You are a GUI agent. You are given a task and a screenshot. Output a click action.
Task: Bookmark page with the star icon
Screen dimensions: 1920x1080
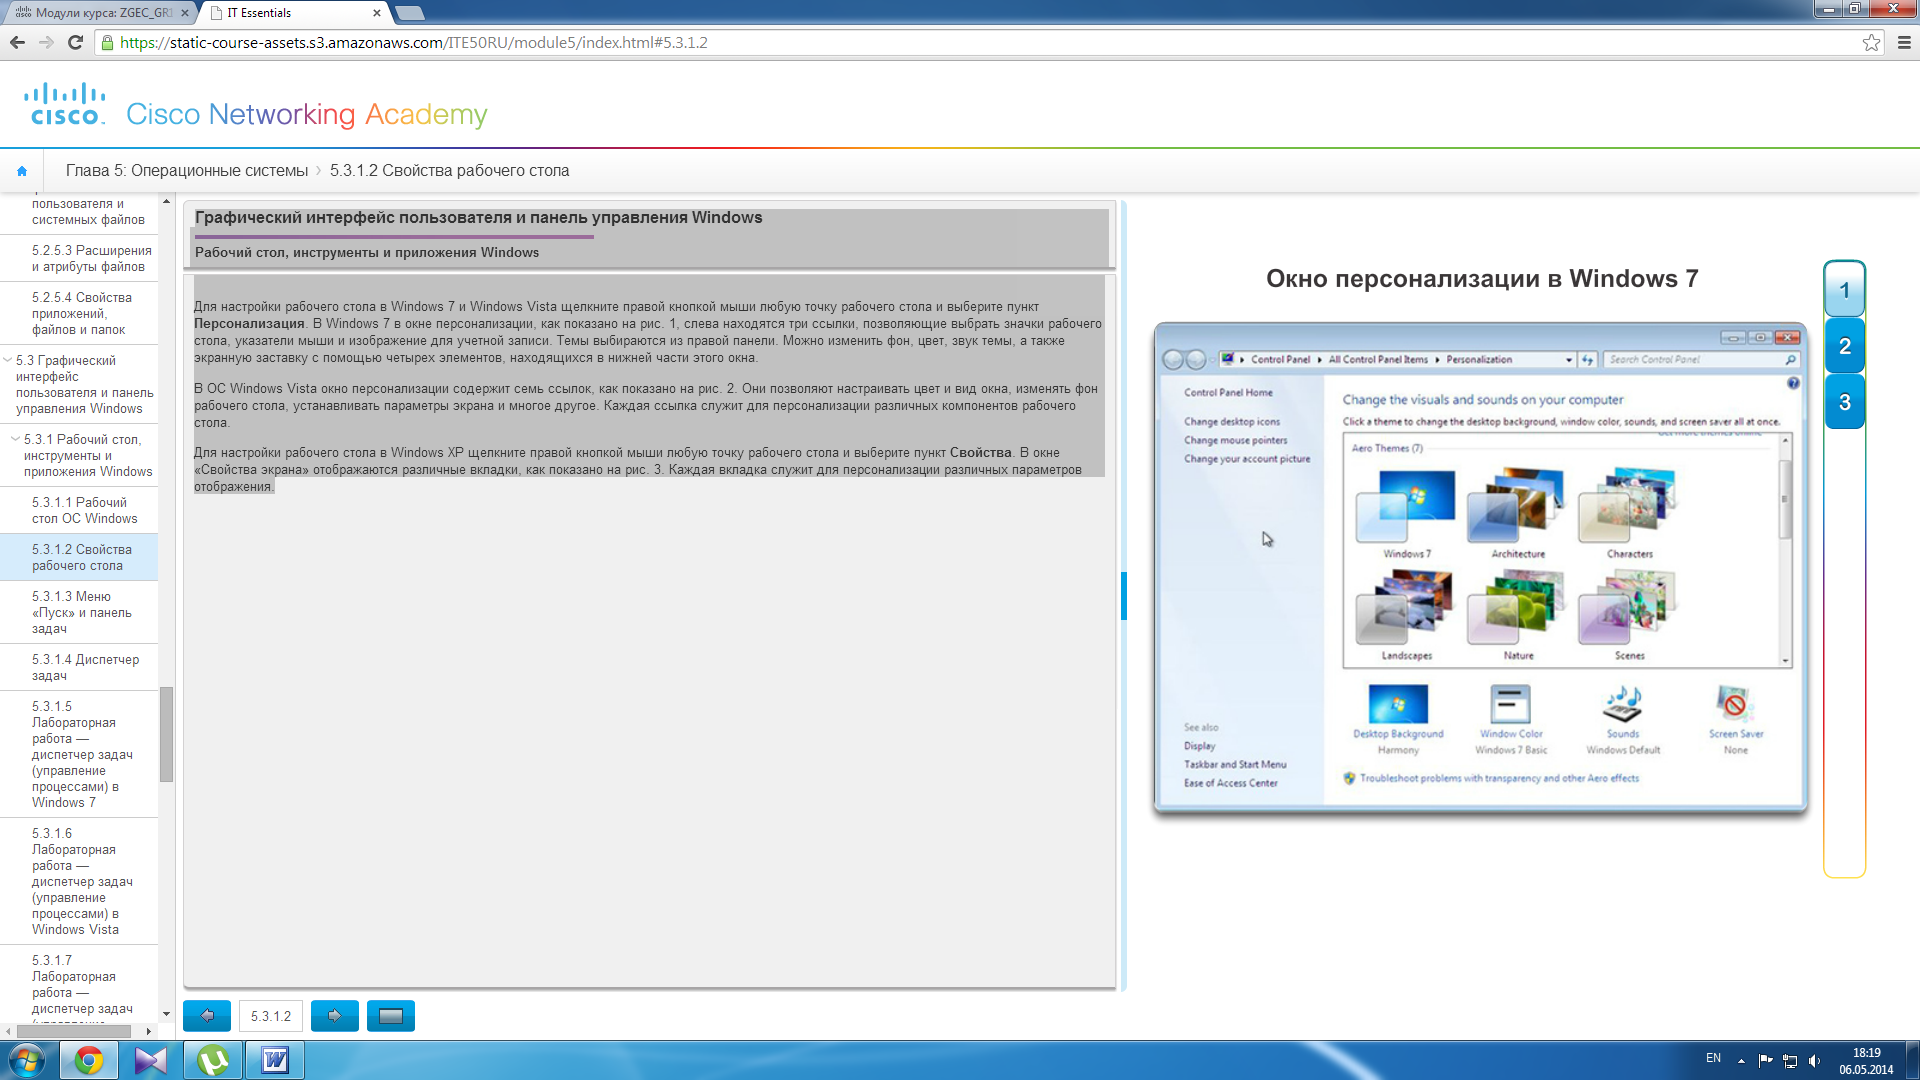click(1871, 42)
